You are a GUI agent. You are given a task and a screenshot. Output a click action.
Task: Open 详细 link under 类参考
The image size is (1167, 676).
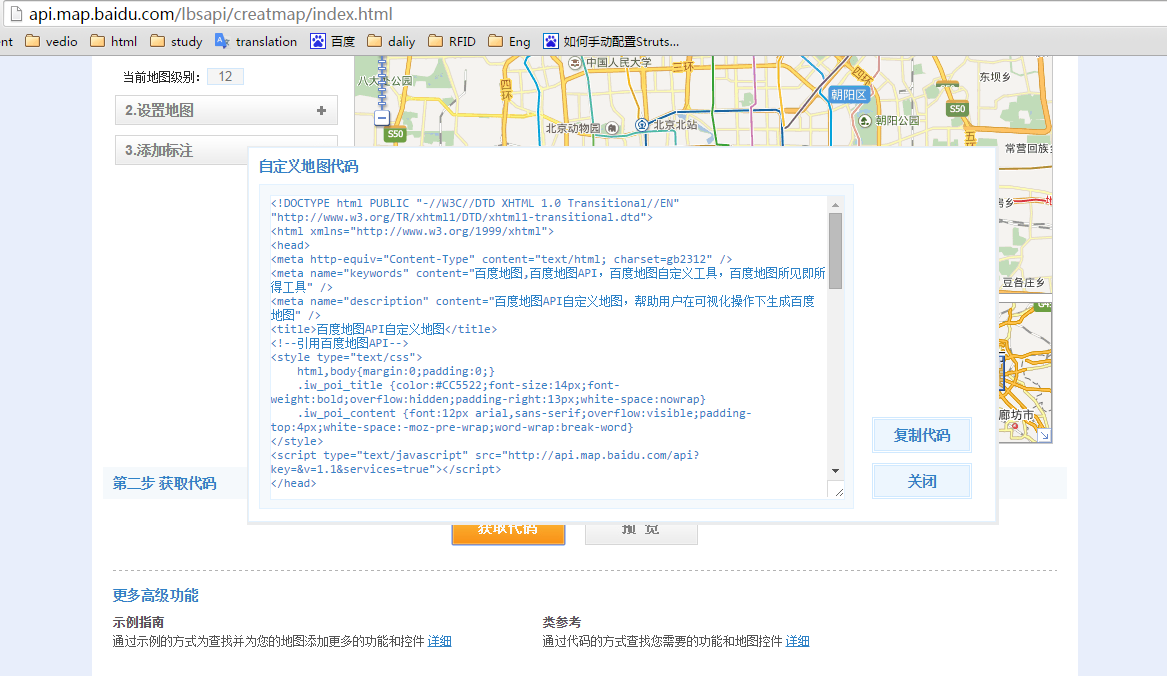tap(797, 641)
